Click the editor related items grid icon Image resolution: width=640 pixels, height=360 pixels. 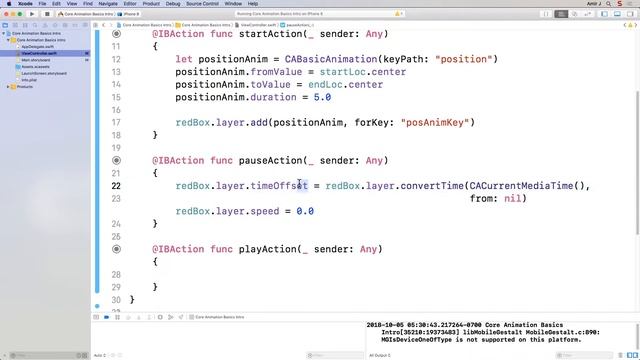(95, 25)
